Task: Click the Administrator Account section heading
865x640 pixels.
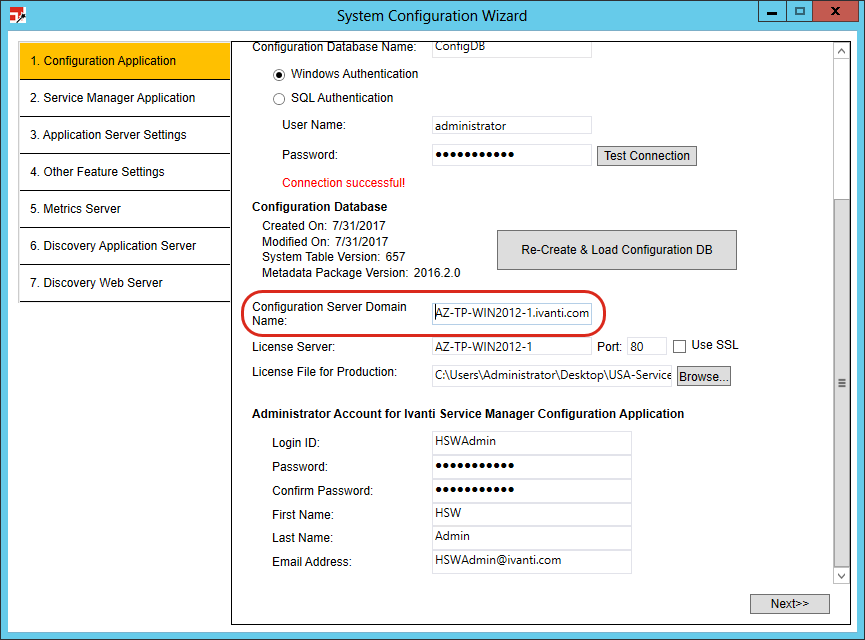Action: pos(468,414)
